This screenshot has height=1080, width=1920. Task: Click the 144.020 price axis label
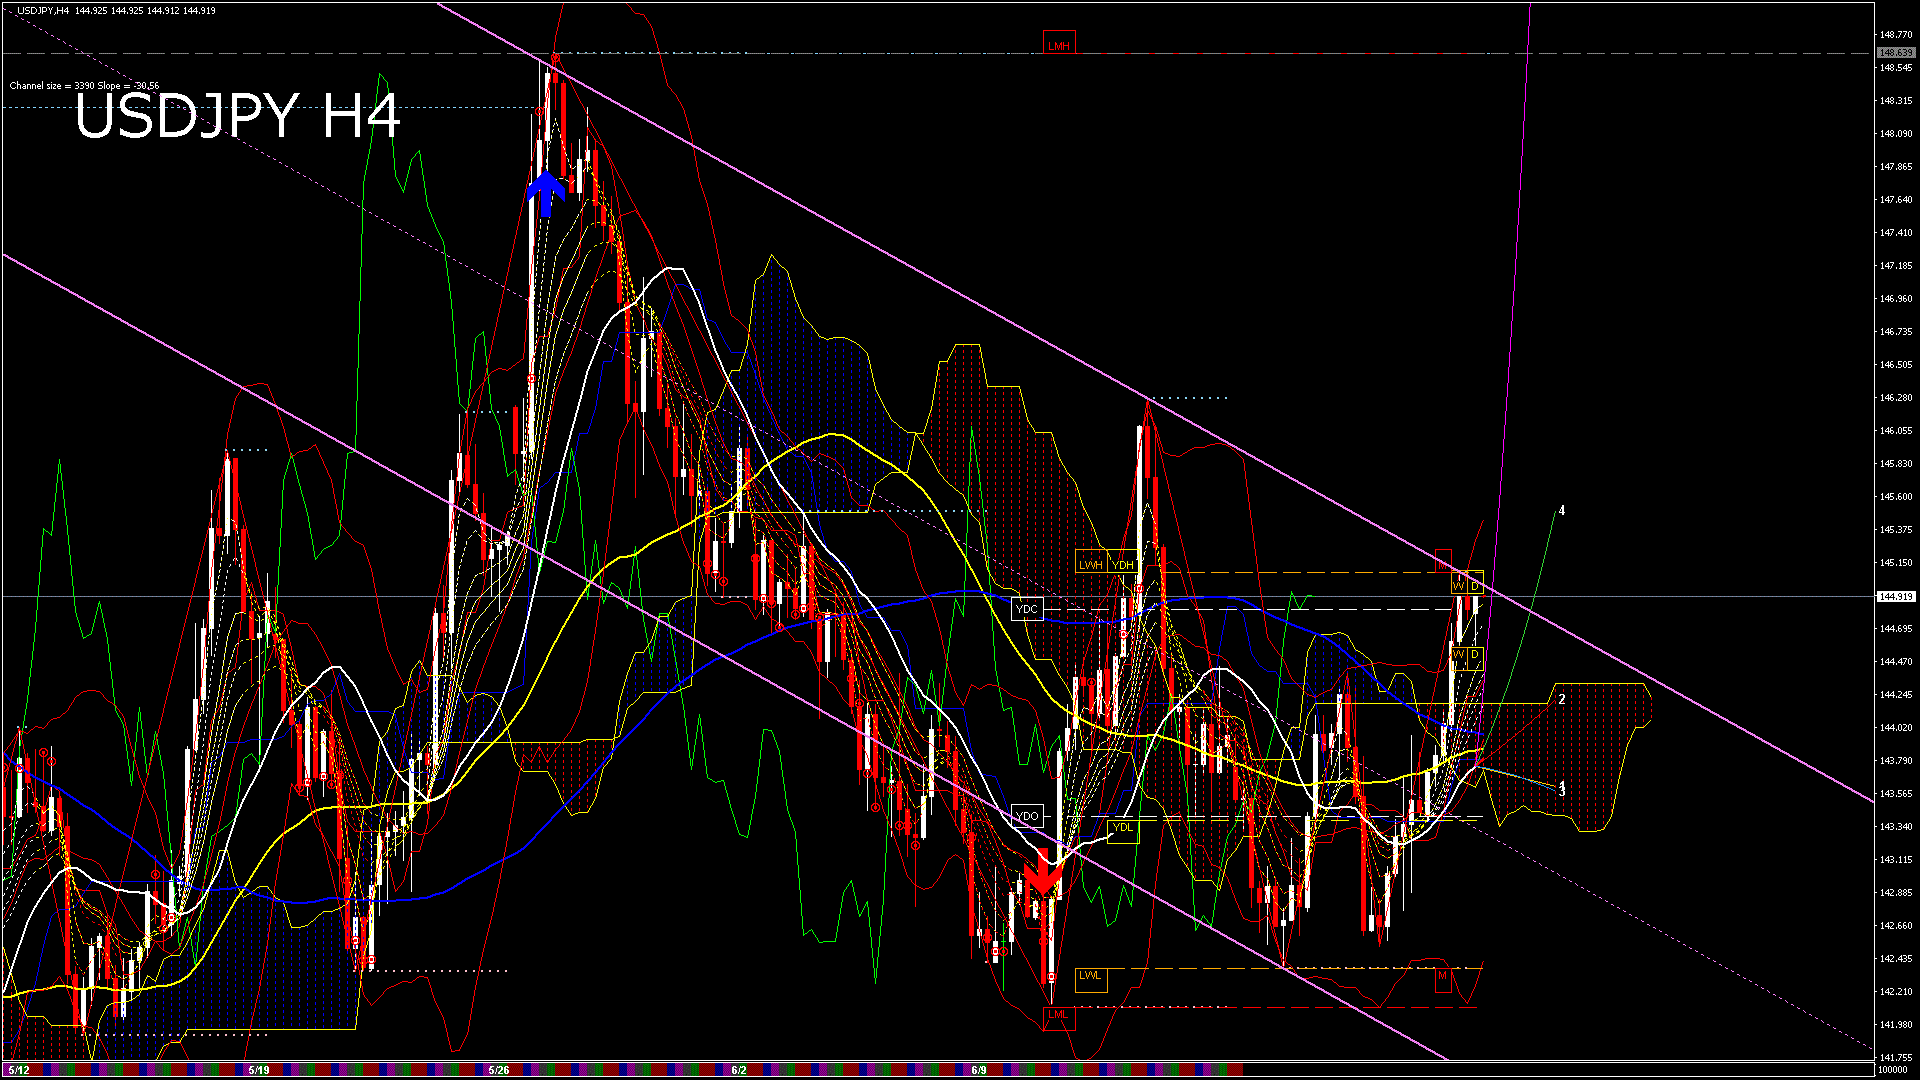click(x=1896, y=728)
